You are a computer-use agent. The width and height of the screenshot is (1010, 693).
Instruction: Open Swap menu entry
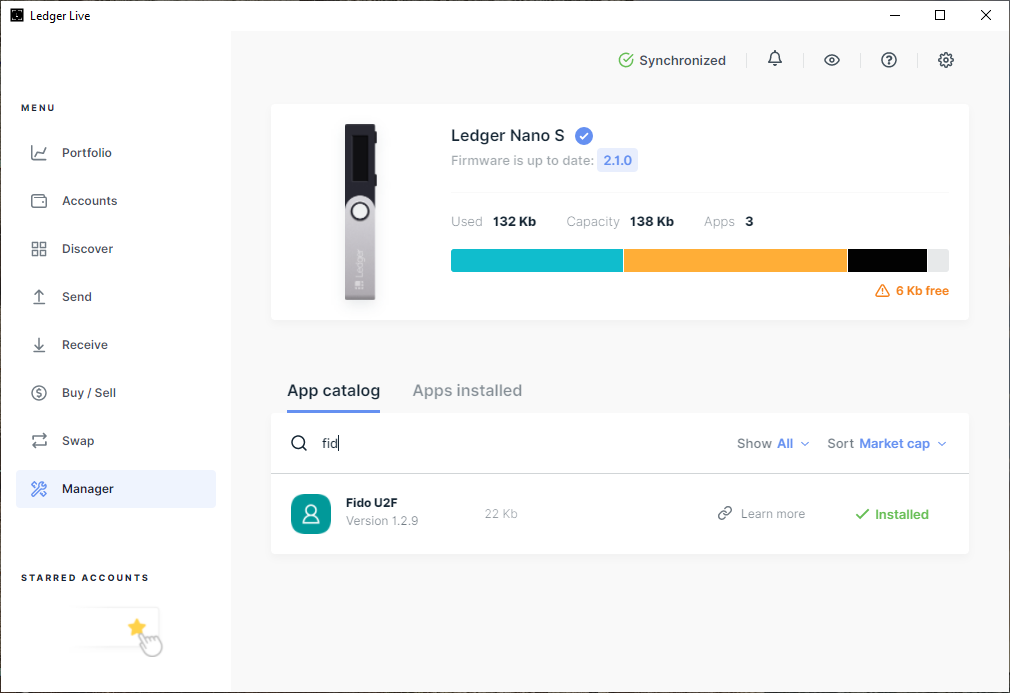(116, 441)
